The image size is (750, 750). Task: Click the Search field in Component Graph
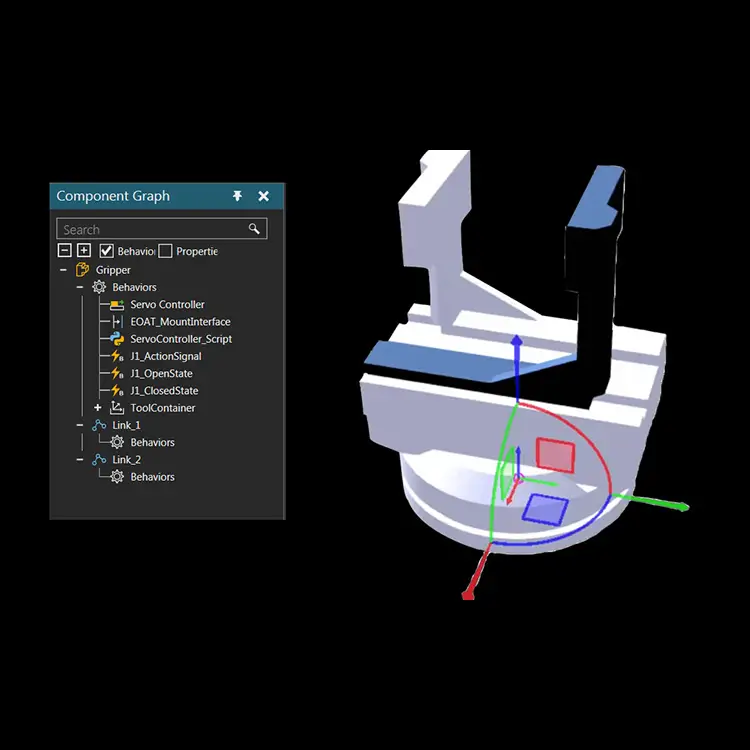pyautogui.click(x=162, y=229)
